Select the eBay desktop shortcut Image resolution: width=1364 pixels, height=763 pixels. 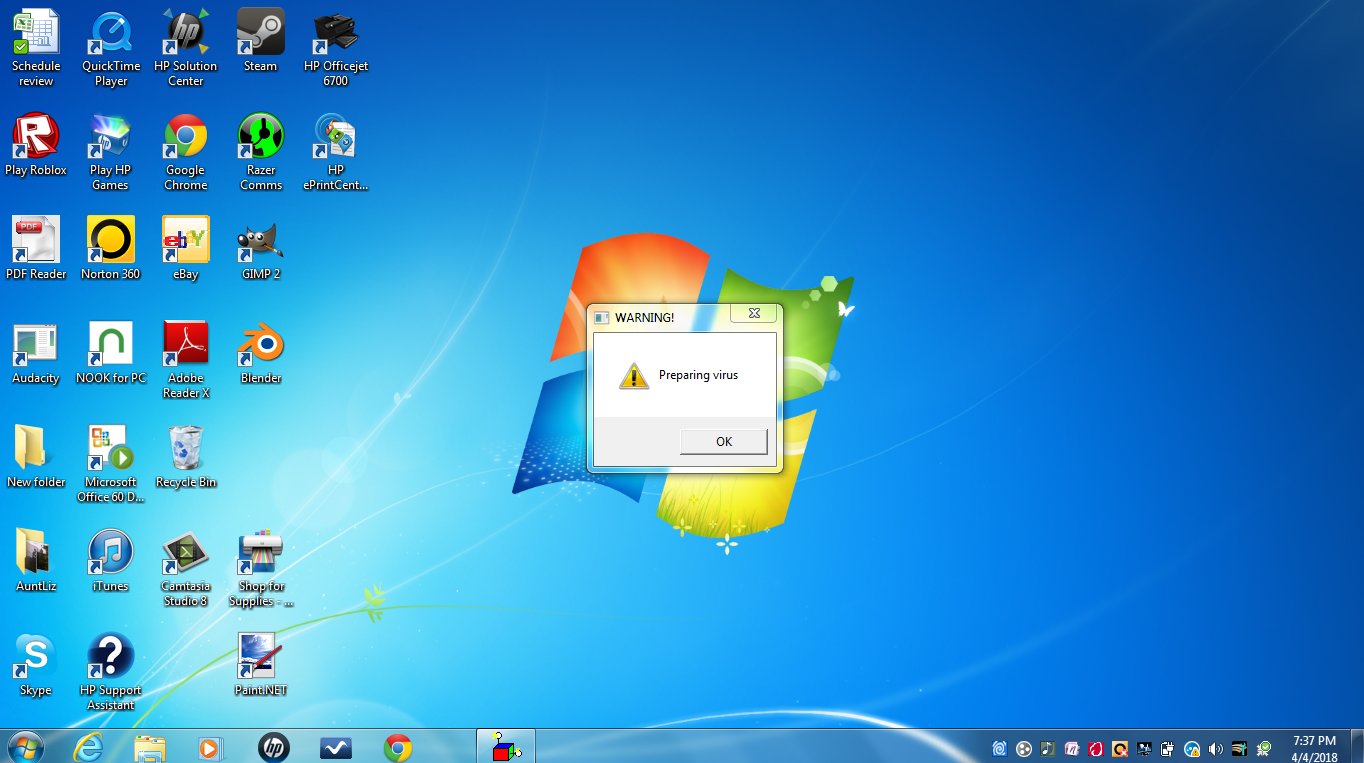pos(186,249)
